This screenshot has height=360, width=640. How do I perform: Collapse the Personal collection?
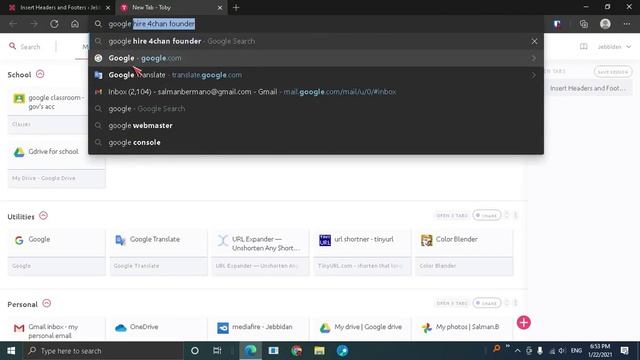tap(47, 304)
